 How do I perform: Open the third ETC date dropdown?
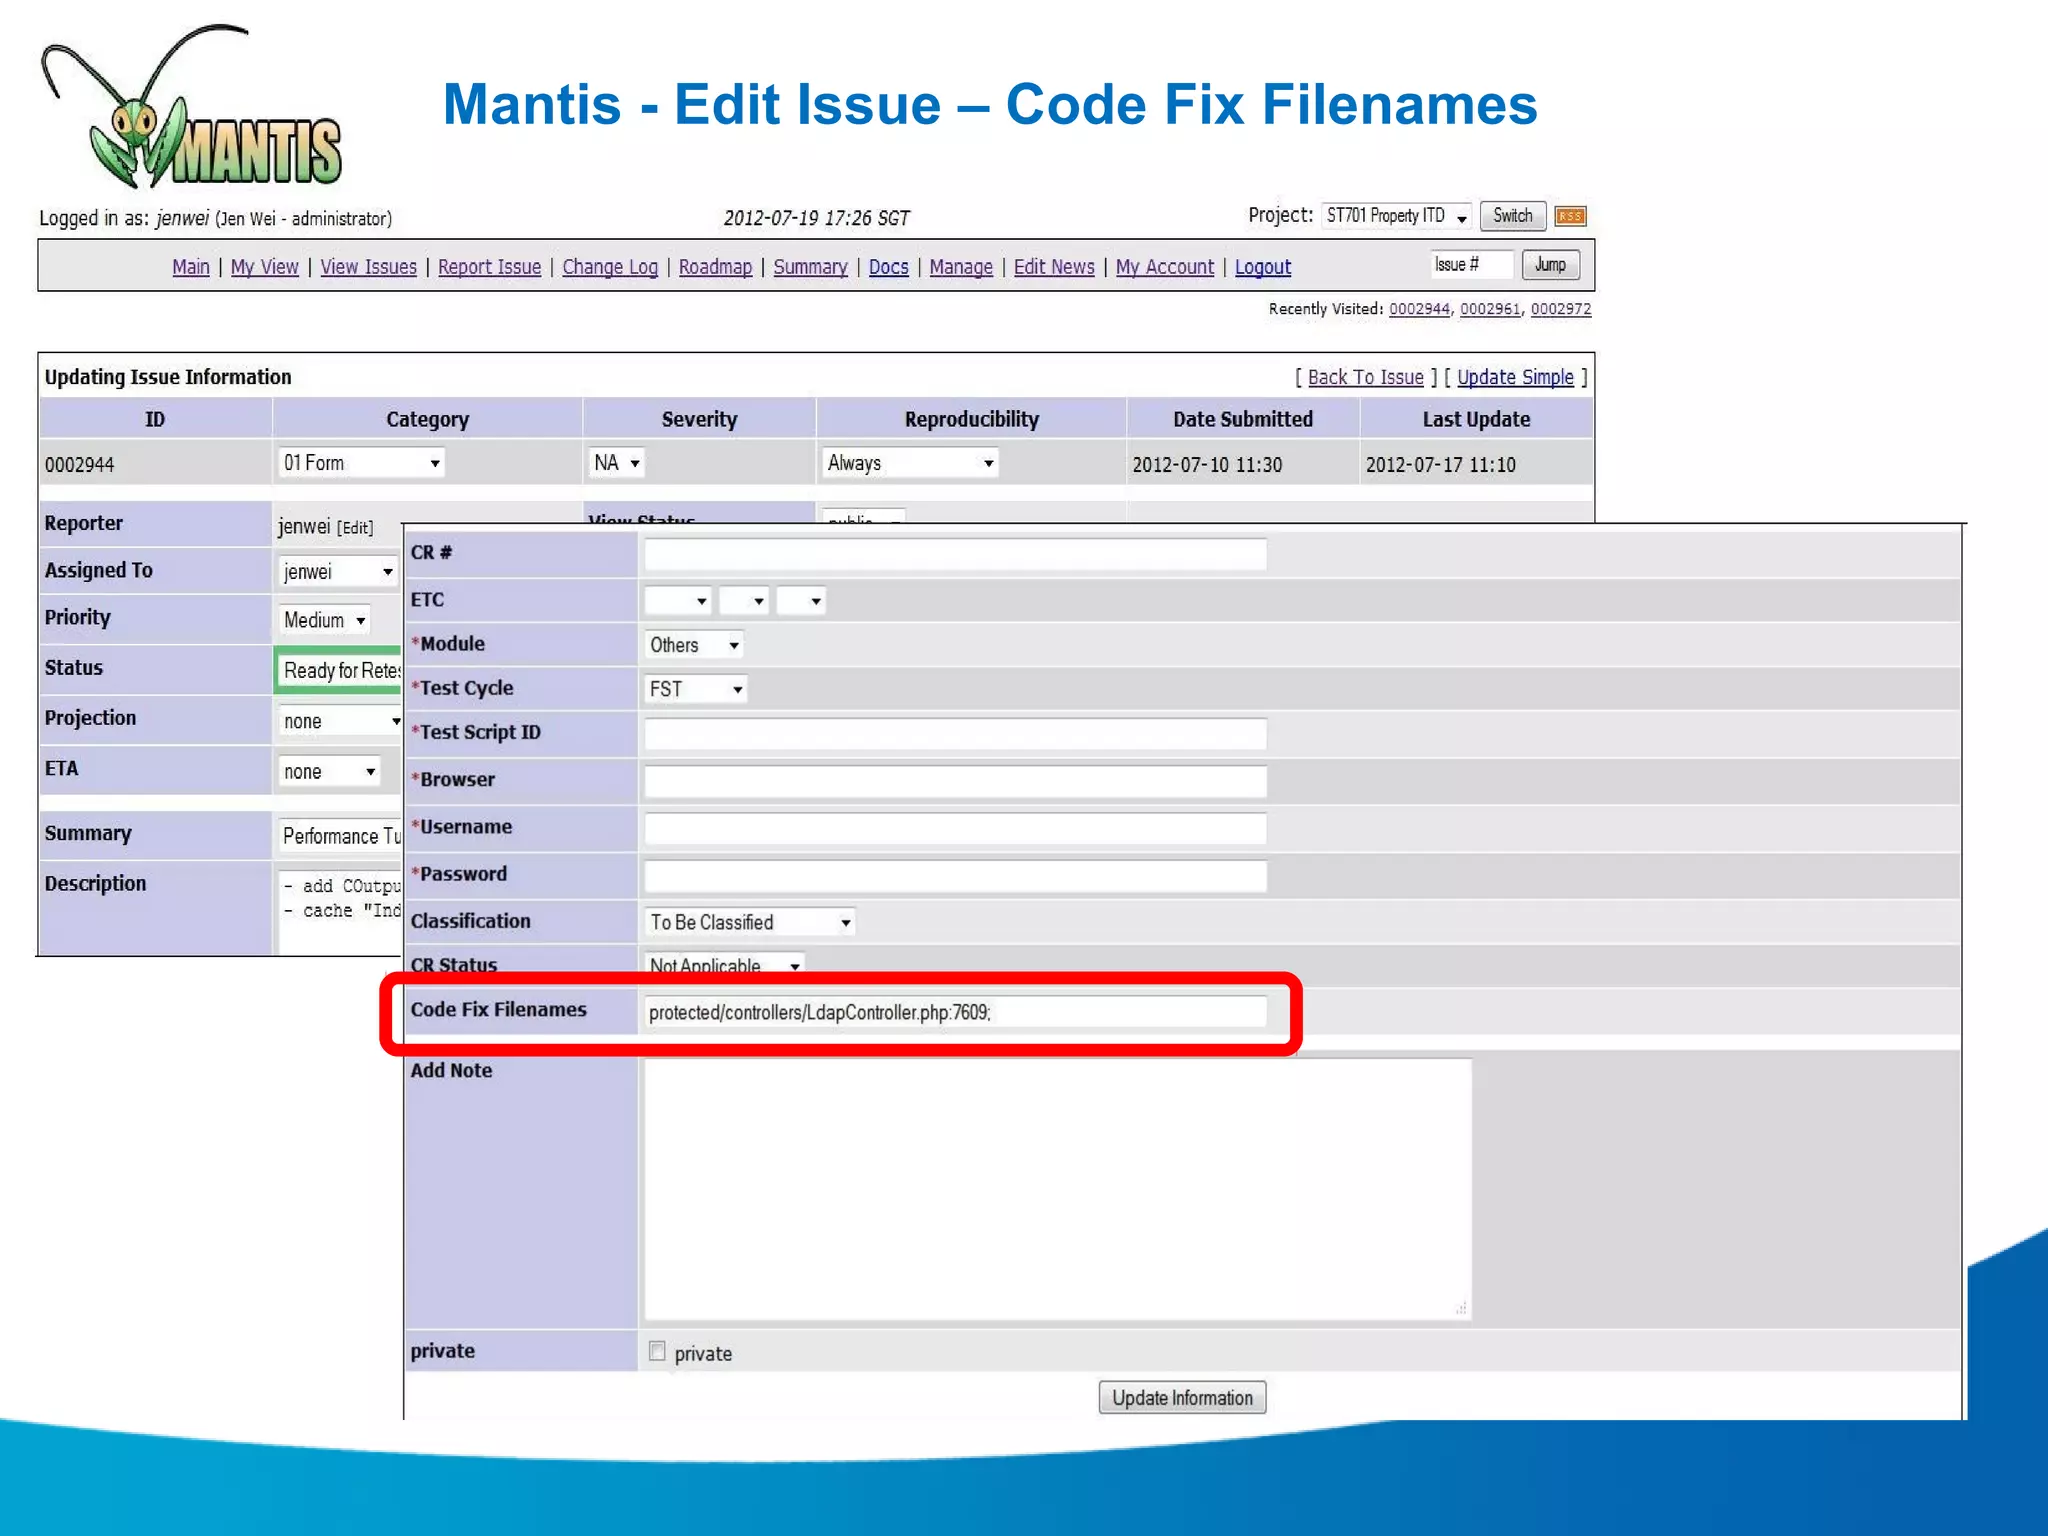801,601
